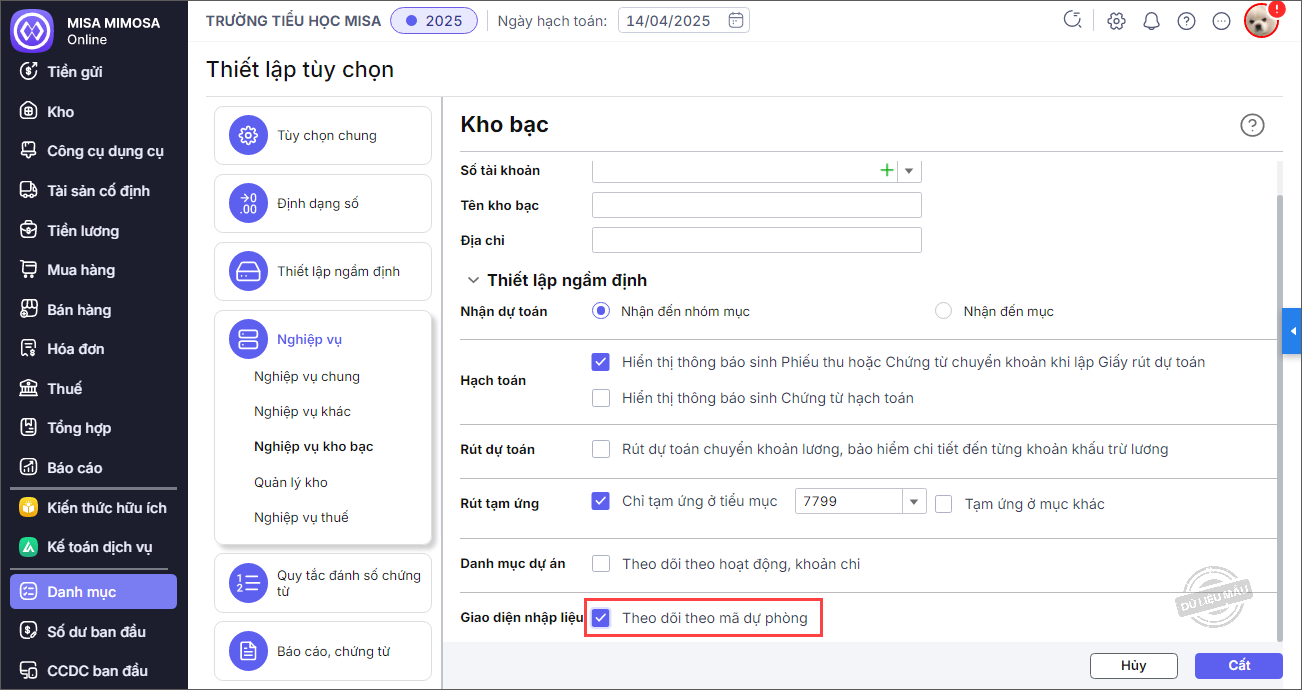Open Thiết lập ngầm định settings card
Image resolution: width=1302 pixels, height=690 pixels.
click(323, 272)
